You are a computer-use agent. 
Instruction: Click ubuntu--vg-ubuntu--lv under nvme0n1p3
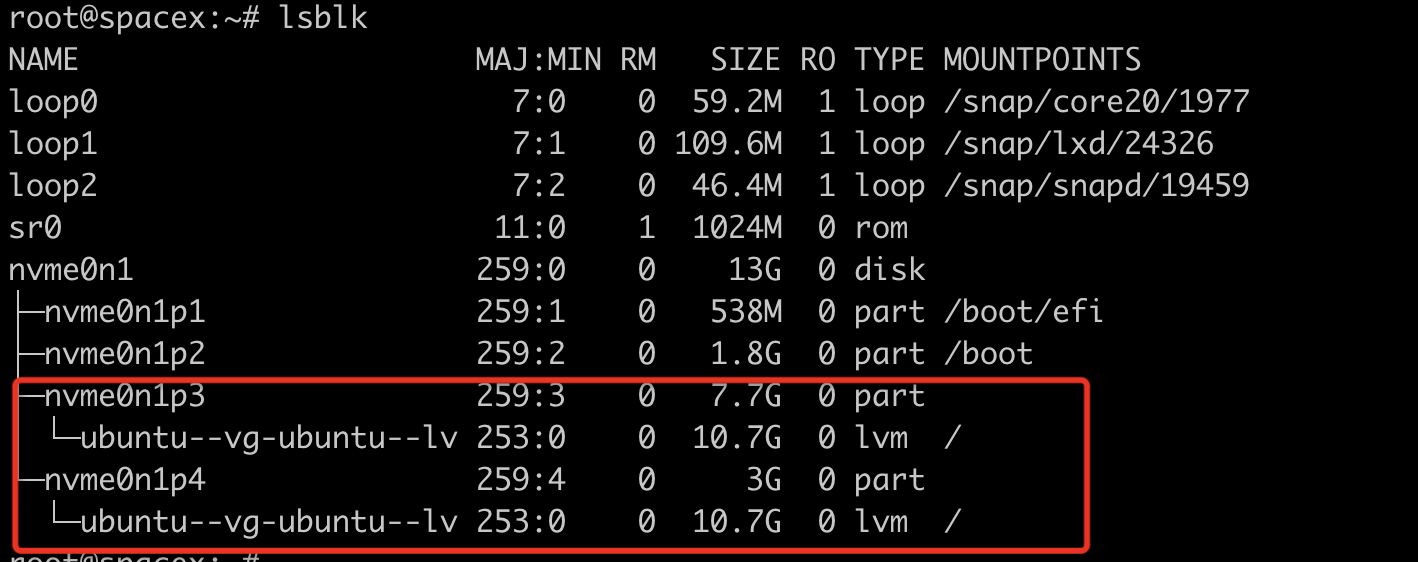(x=268, y=438)
